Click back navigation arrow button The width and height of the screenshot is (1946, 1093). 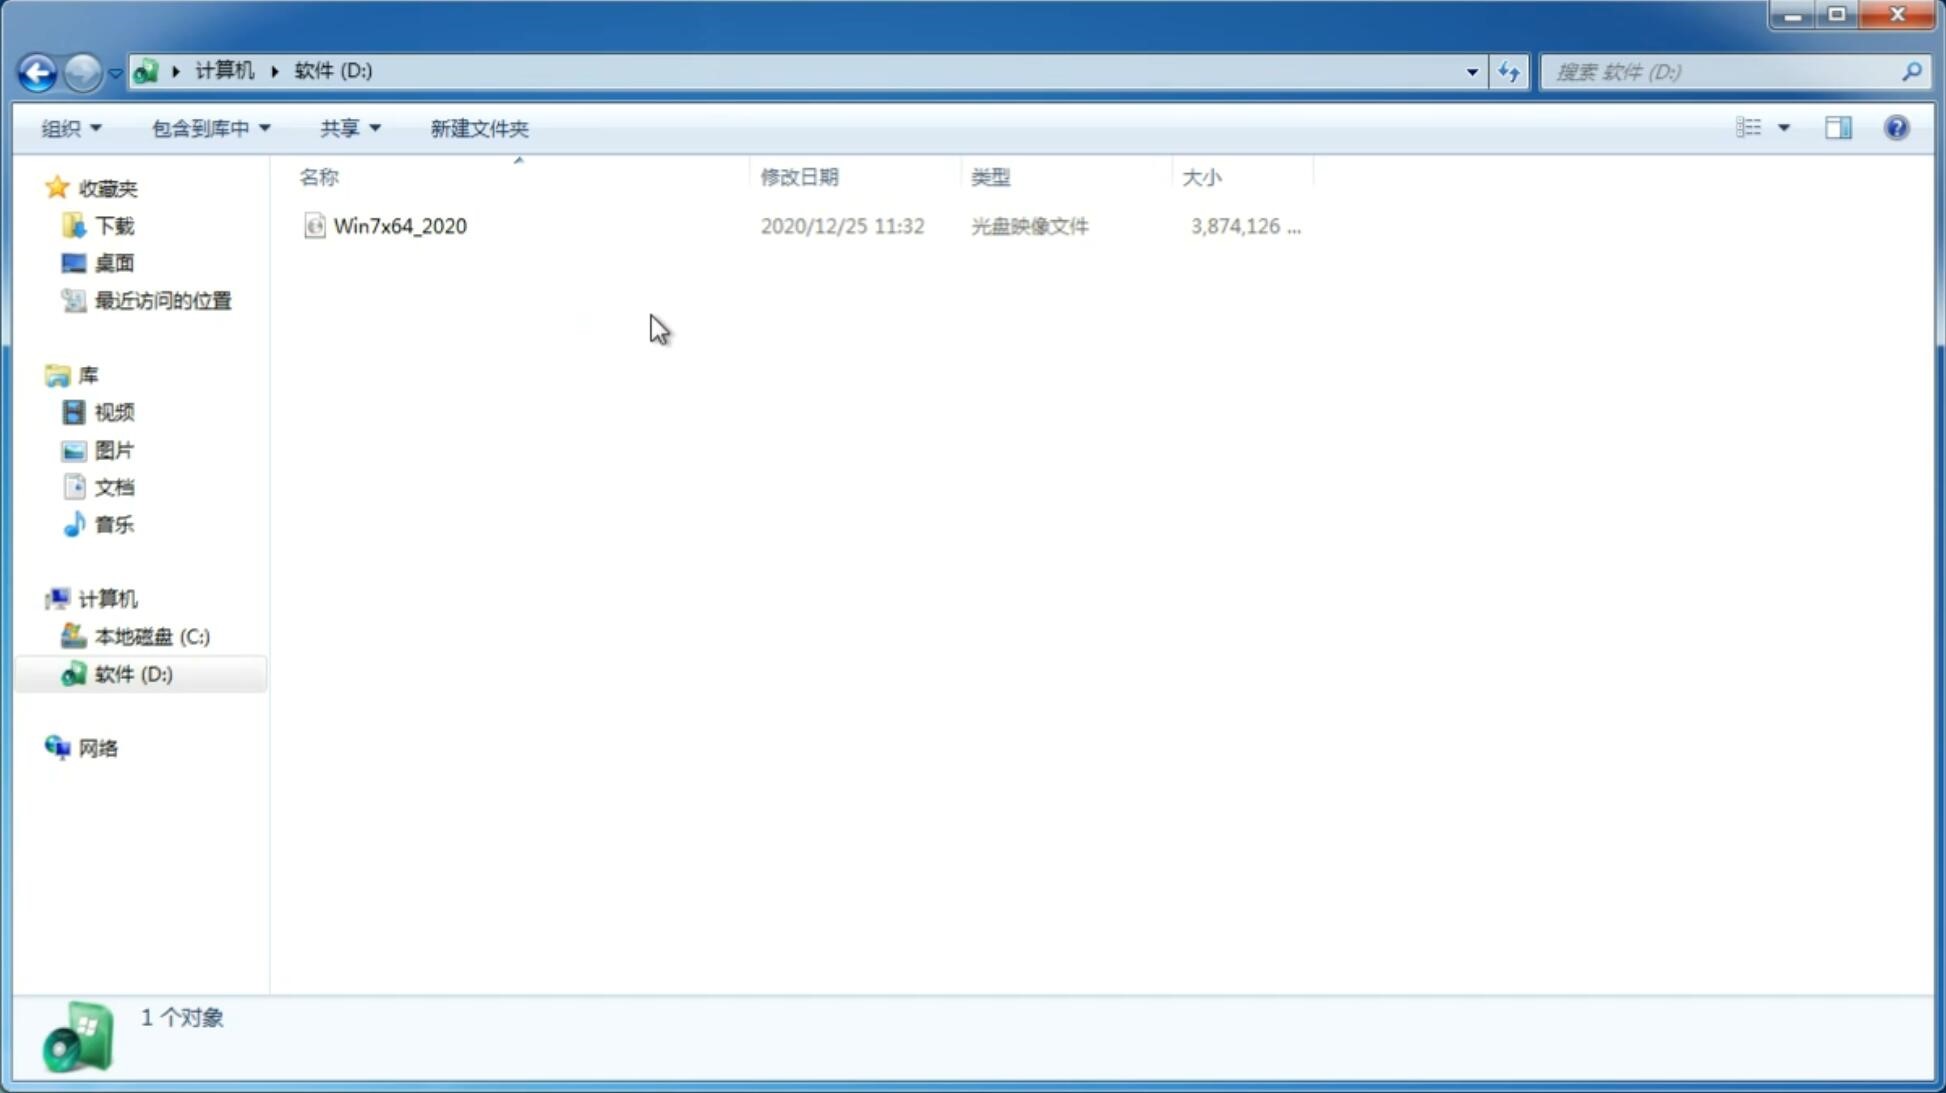[x=37, y=71]
